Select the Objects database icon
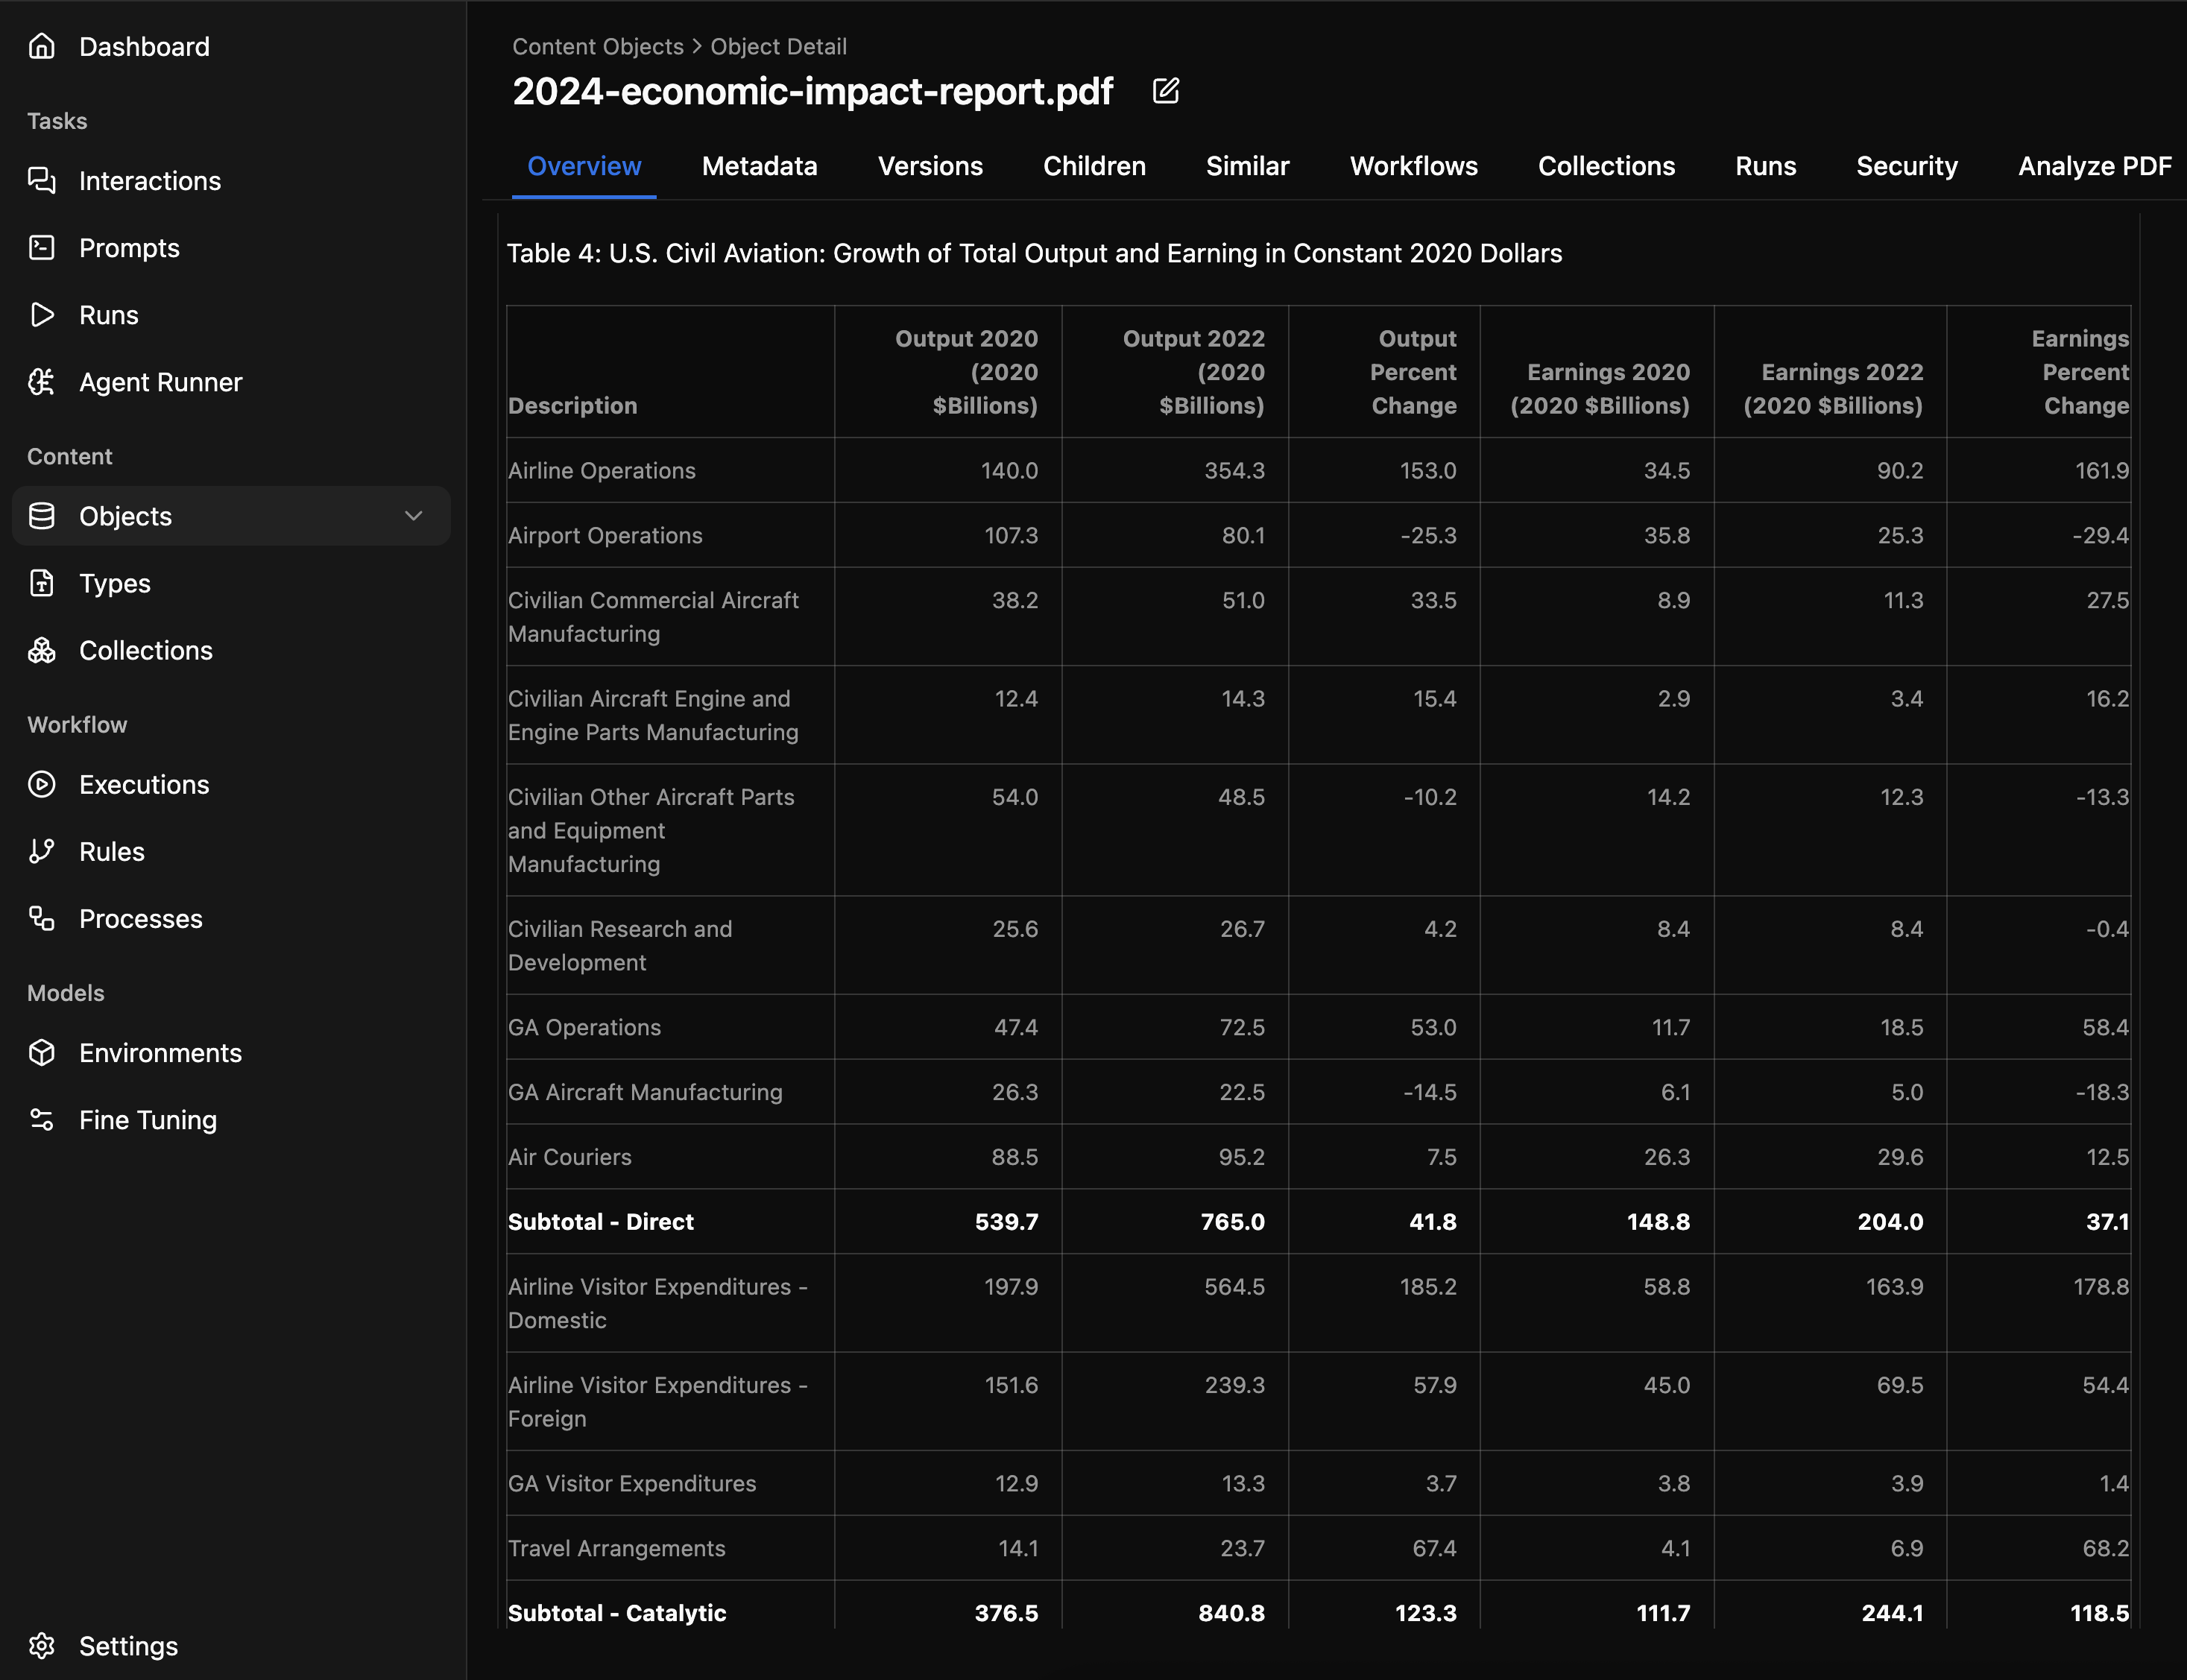This screenshot has width=2187, height=1680. pyautogui.click(x=42, y=515)
